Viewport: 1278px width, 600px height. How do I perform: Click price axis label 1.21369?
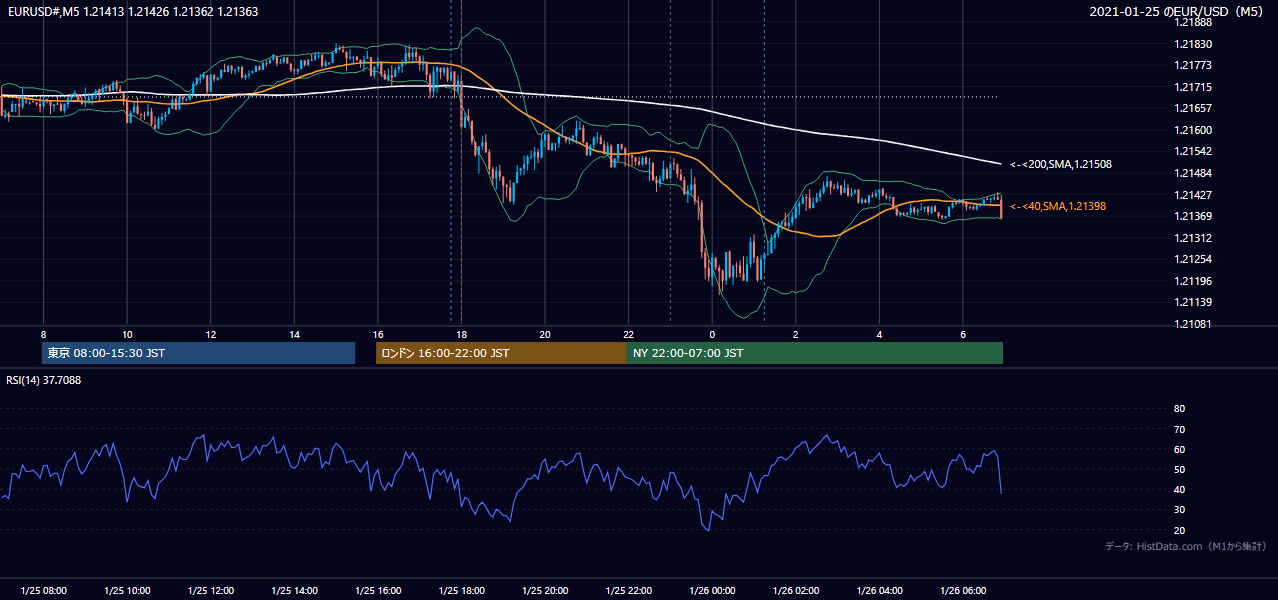tap(1193, 216)
